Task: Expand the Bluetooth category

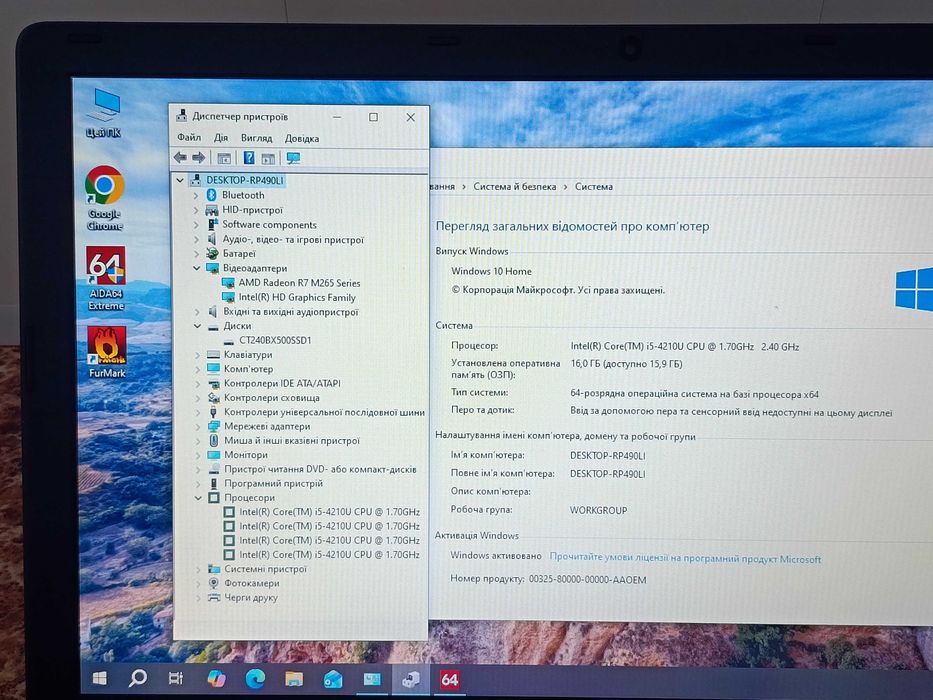Action: pyautogui.click(x=196, y=195)
